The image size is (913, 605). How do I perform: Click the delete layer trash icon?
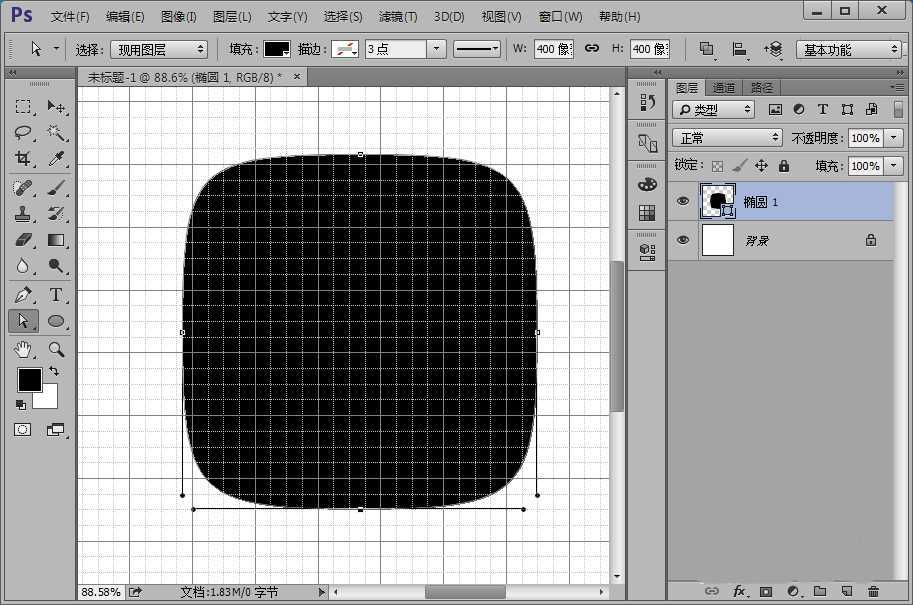[x=874, y=591]
